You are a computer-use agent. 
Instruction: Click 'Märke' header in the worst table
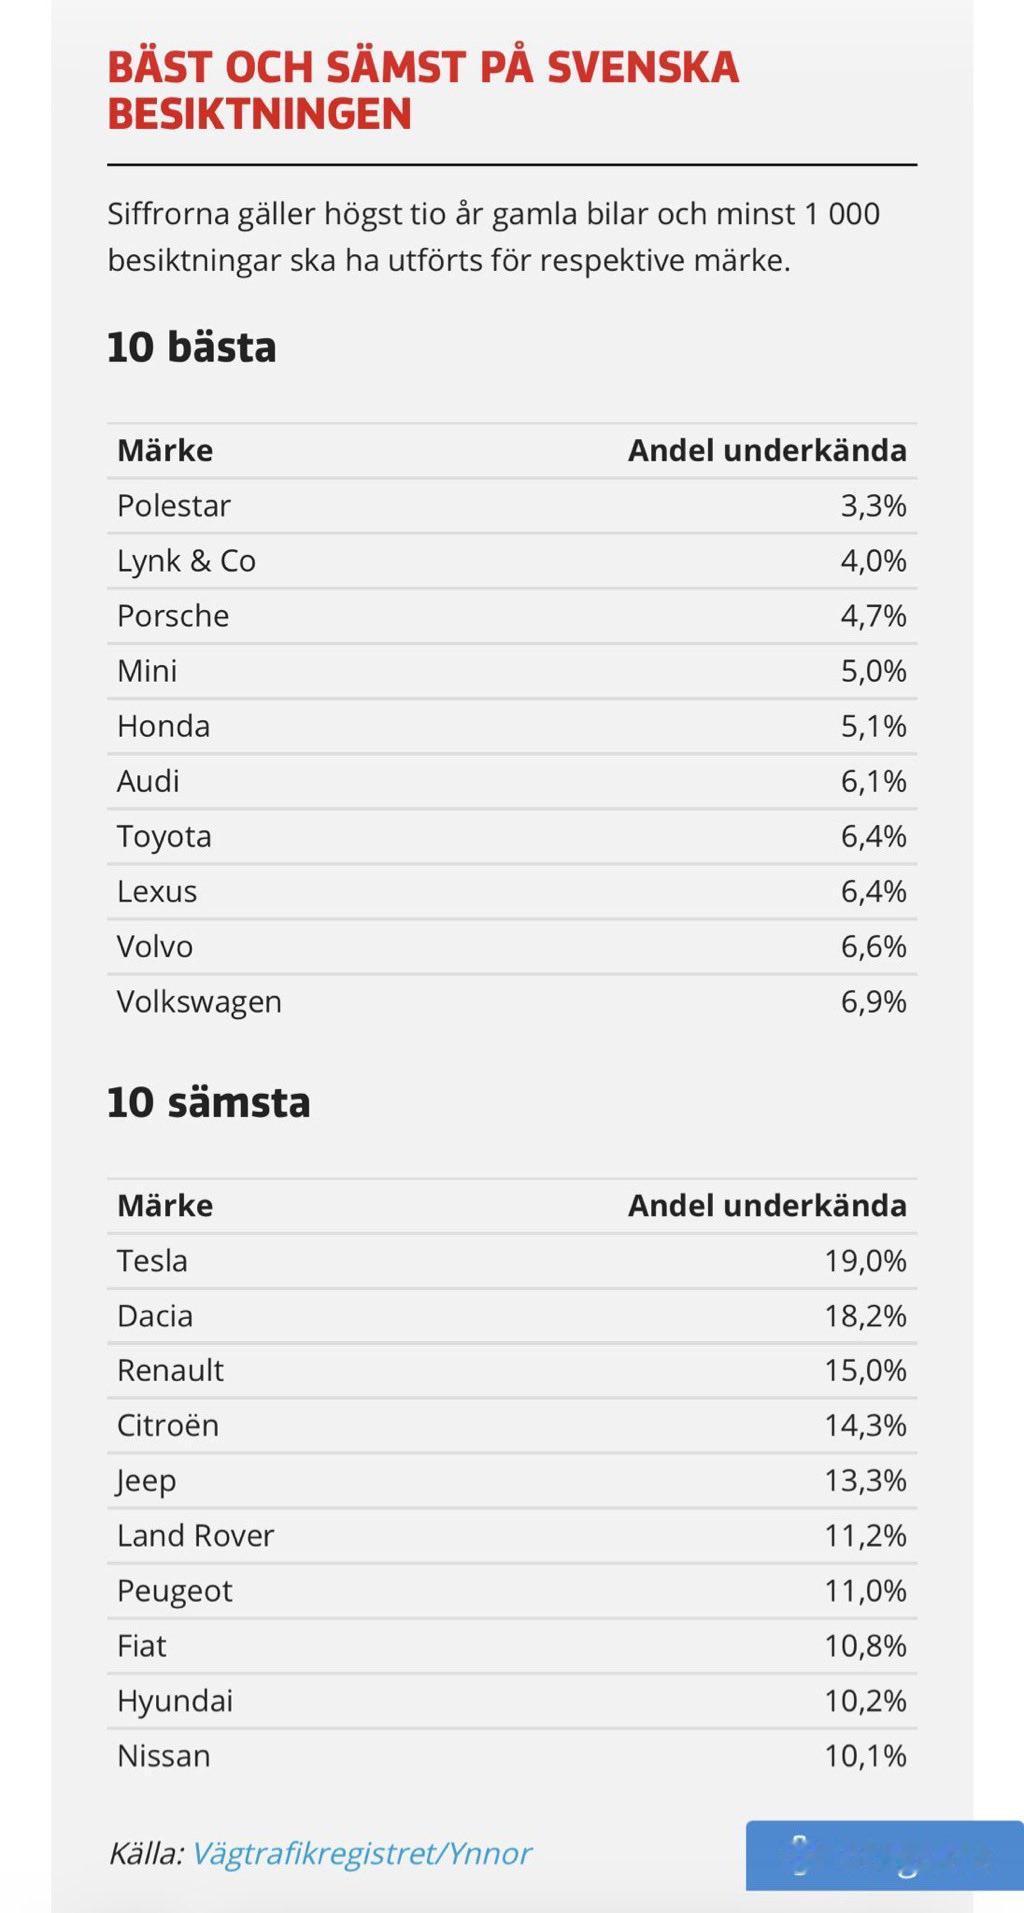coord(165,1205)
